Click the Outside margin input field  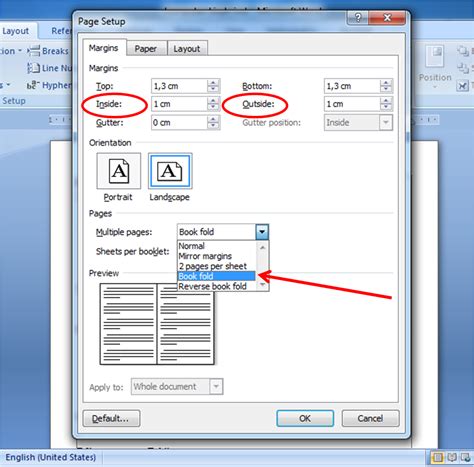tap(352, 104)
